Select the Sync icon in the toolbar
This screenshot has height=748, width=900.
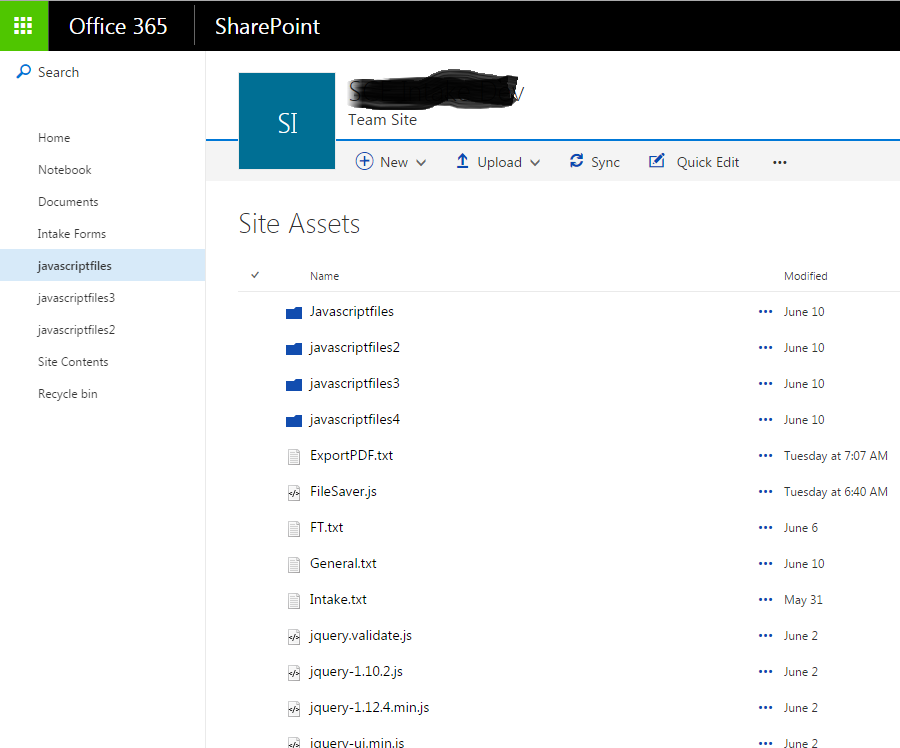575,161
